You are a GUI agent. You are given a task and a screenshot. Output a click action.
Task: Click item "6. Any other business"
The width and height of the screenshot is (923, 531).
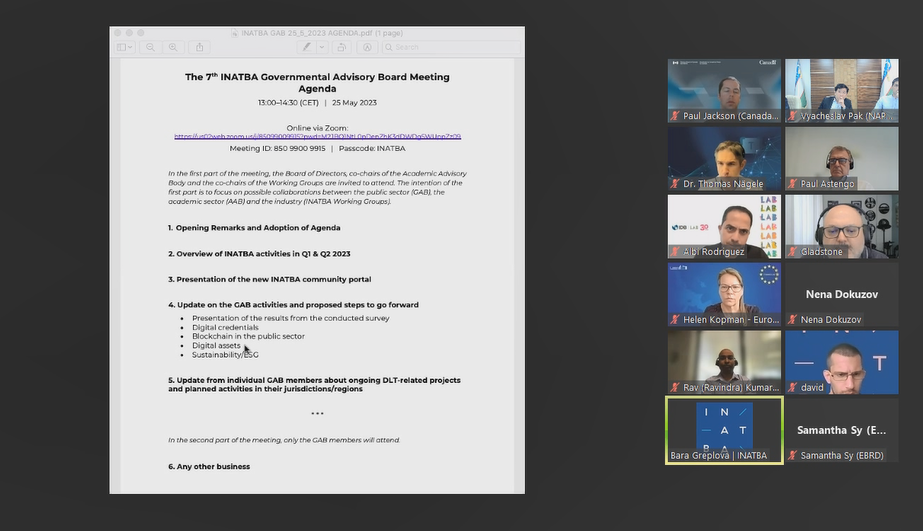(x=209, y=466)
